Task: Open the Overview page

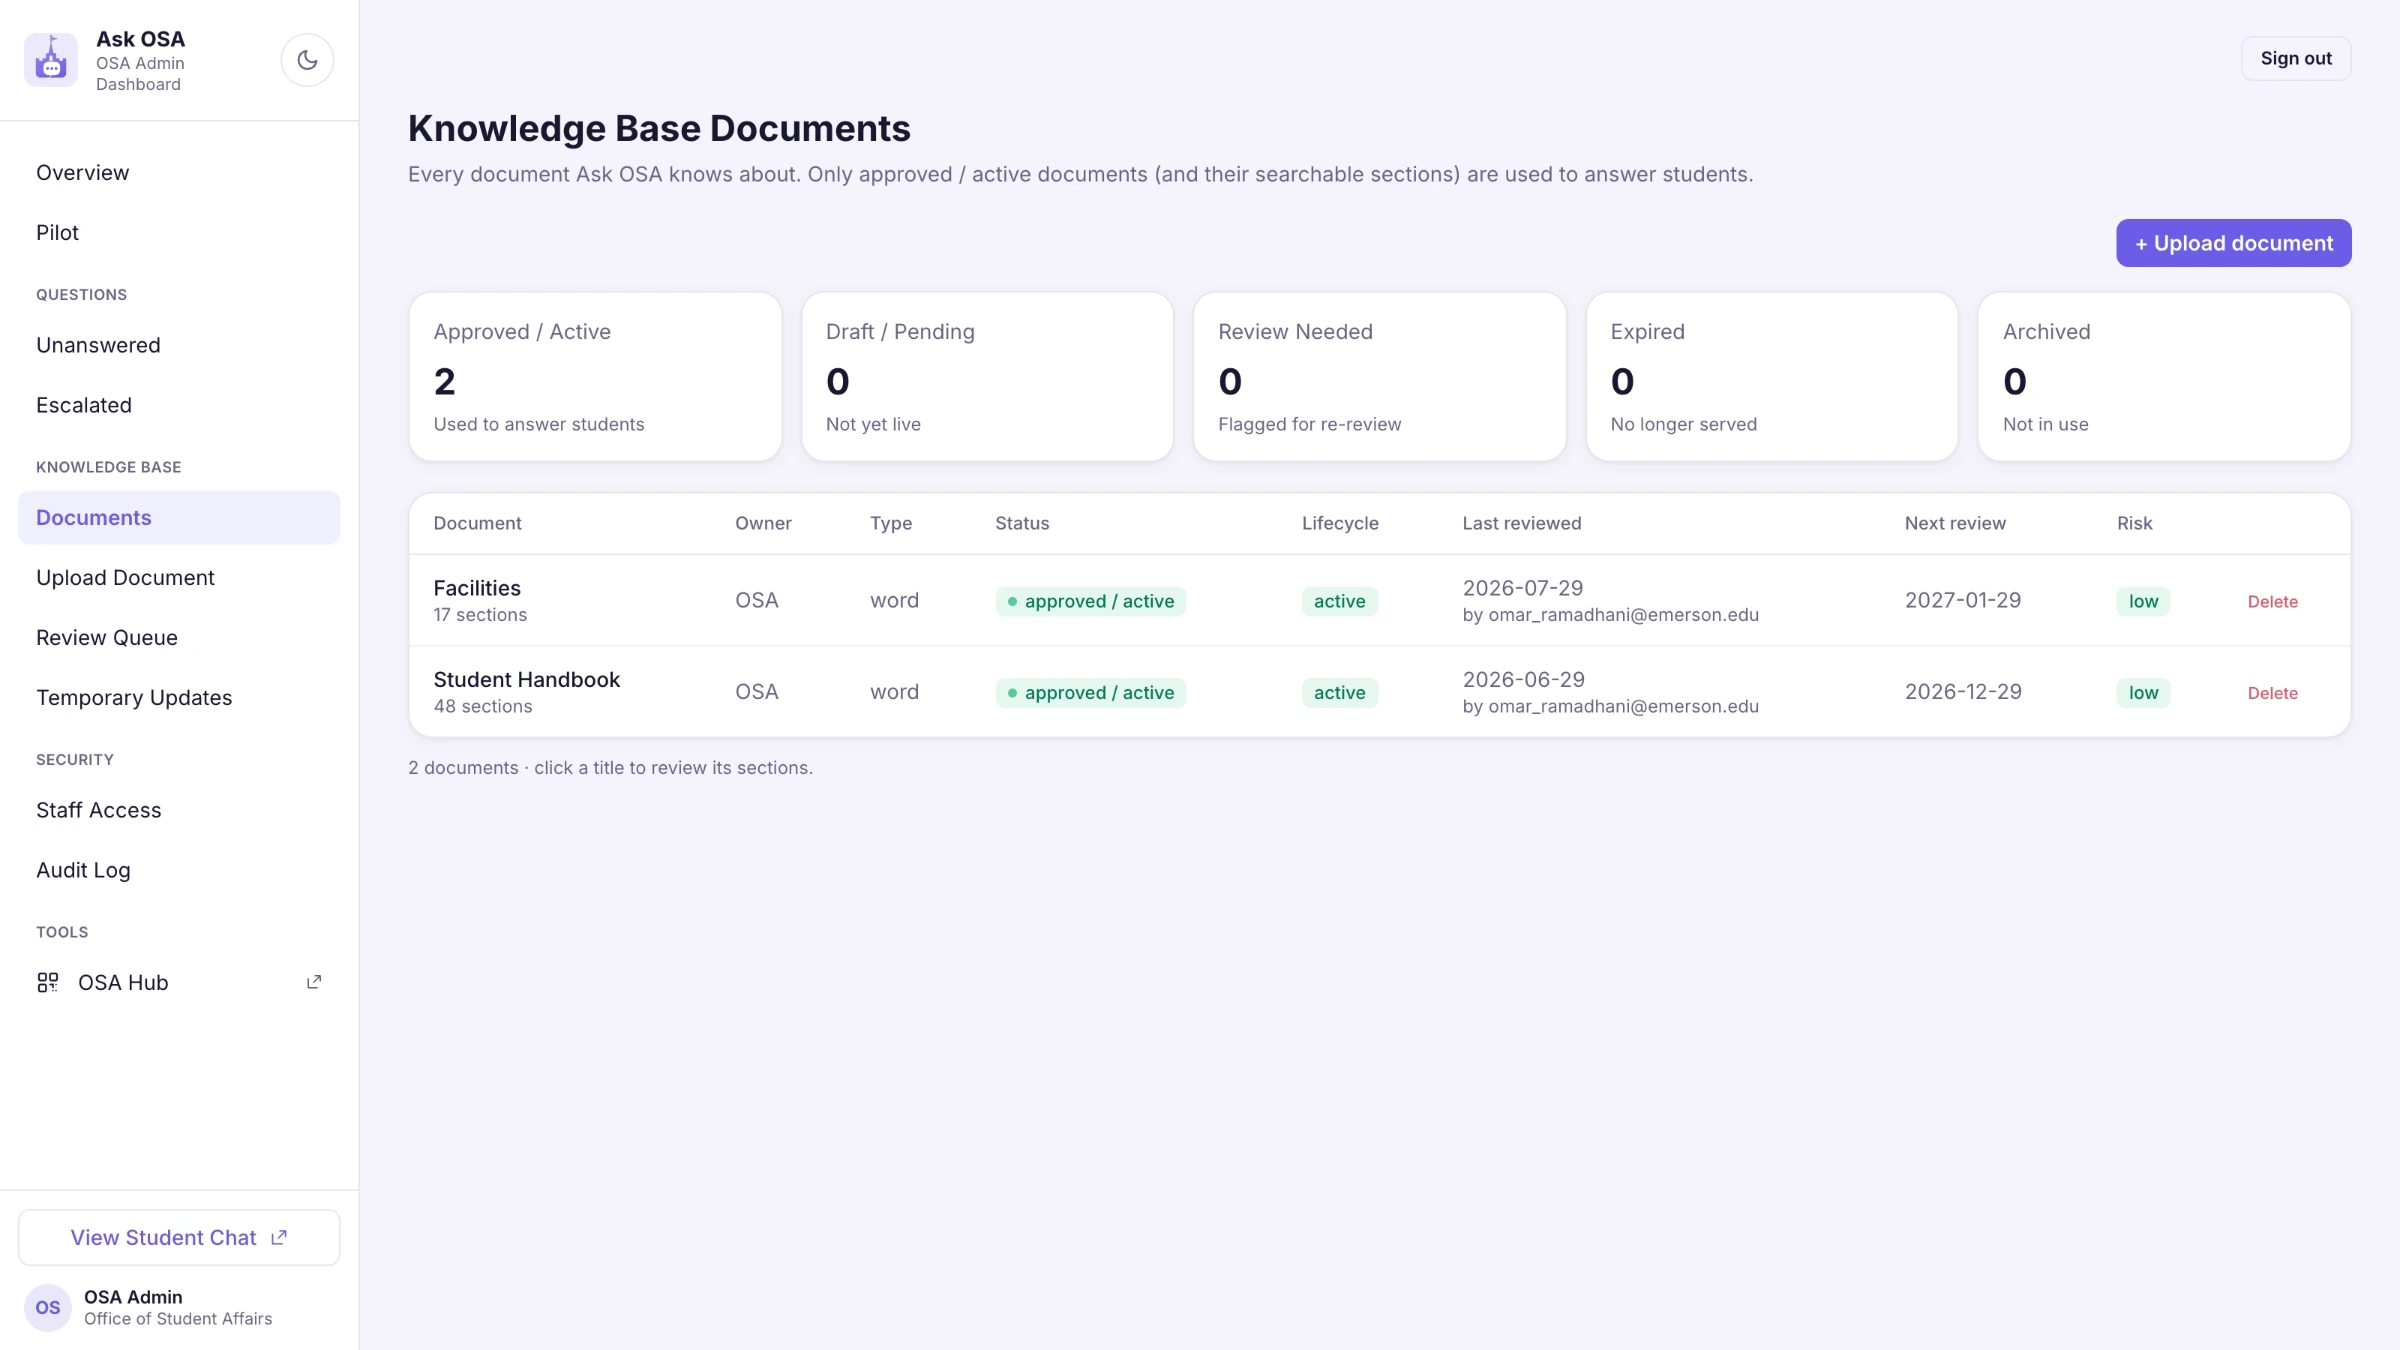Action: pyautogui.click(x=179, y=172)
